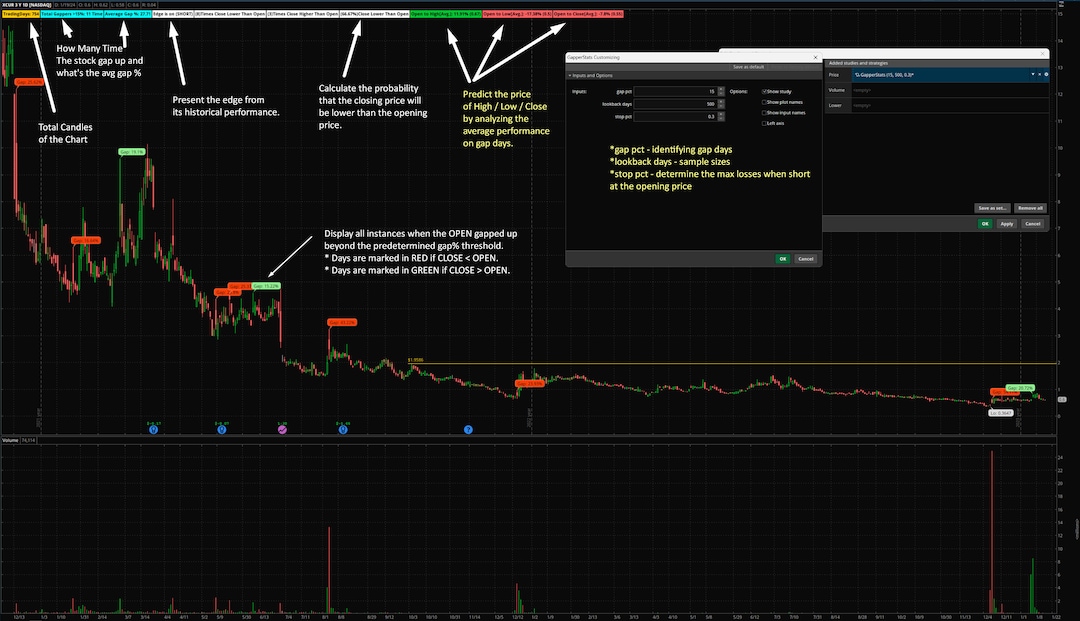Viewport: 1080px width, 621px height.
Task: Click the leftmost blue event marker below the chart
Action: pyautogui.click(x=153, y=431)
